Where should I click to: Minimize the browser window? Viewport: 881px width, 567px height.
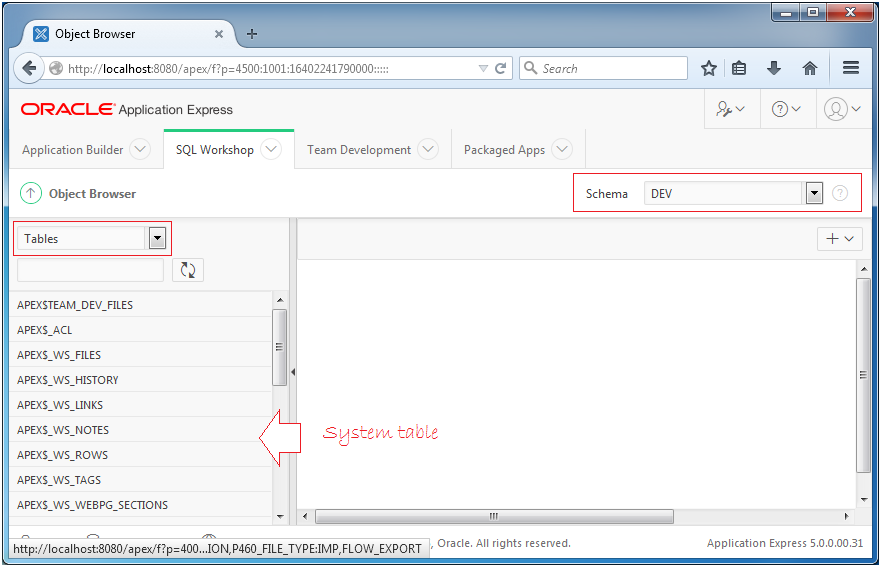click(x=785, y=12)
